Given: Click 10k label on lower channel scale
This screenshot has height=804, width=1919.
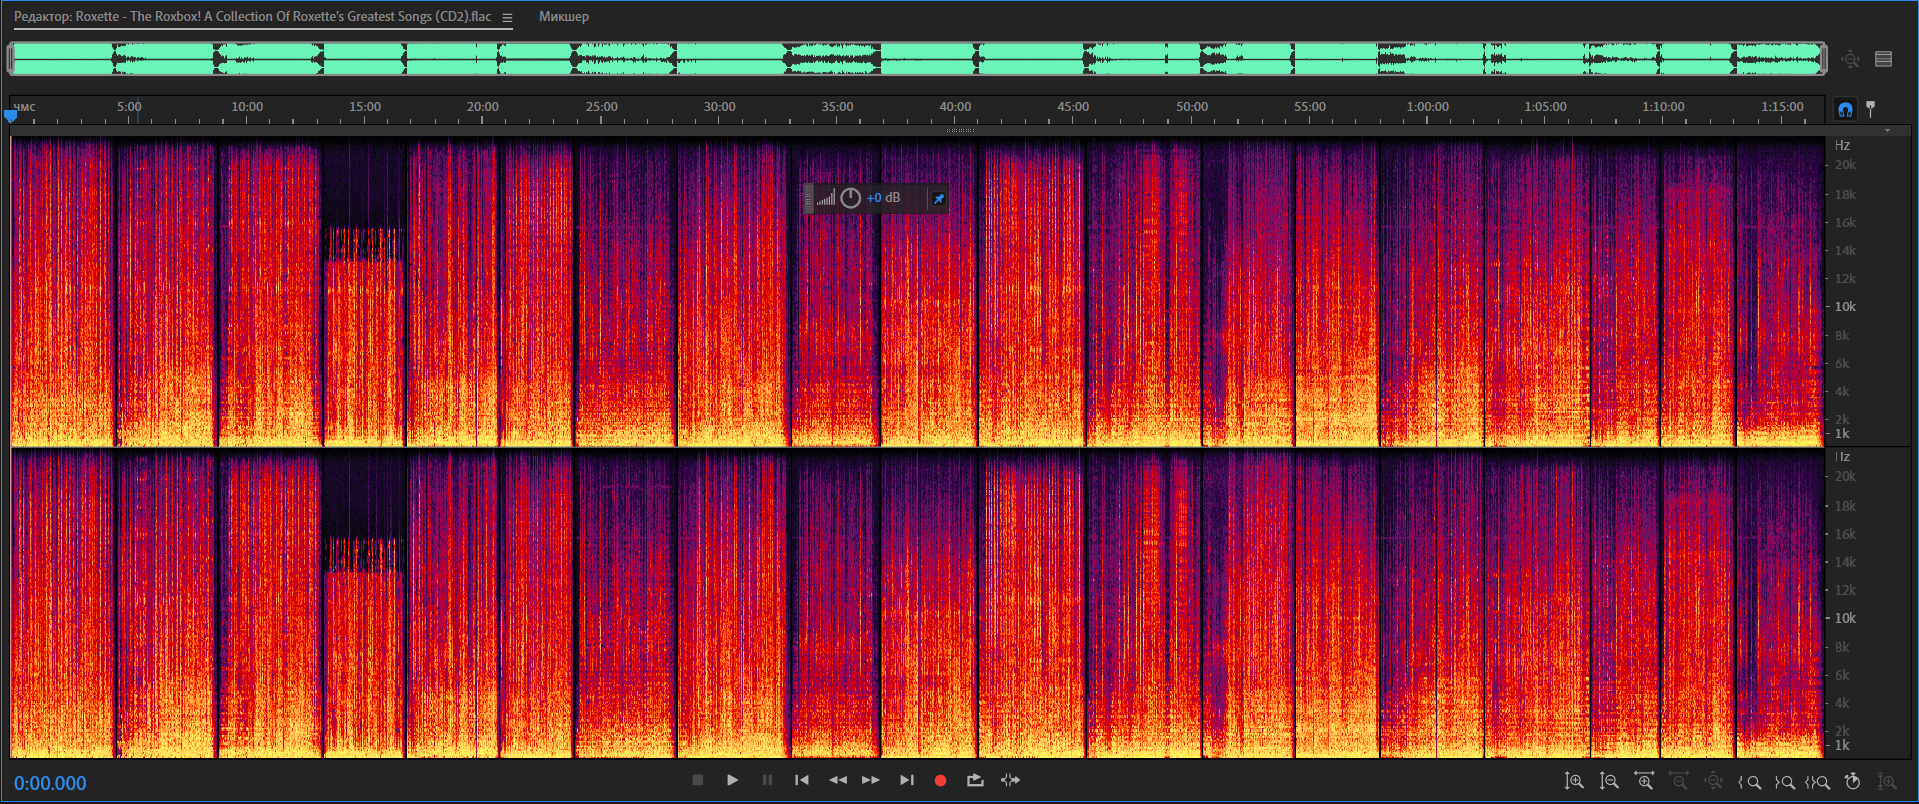Looking at the screenshot, I should pos(1845,618).
